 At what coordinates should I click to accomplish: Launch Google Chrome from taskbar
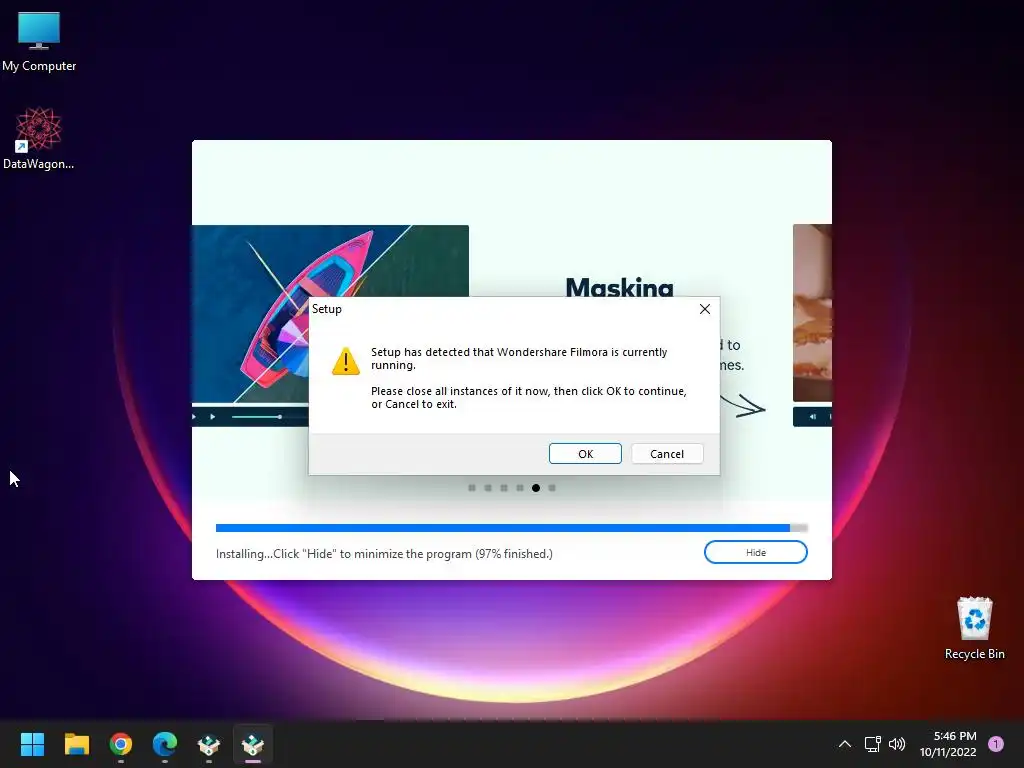[121, 744]
